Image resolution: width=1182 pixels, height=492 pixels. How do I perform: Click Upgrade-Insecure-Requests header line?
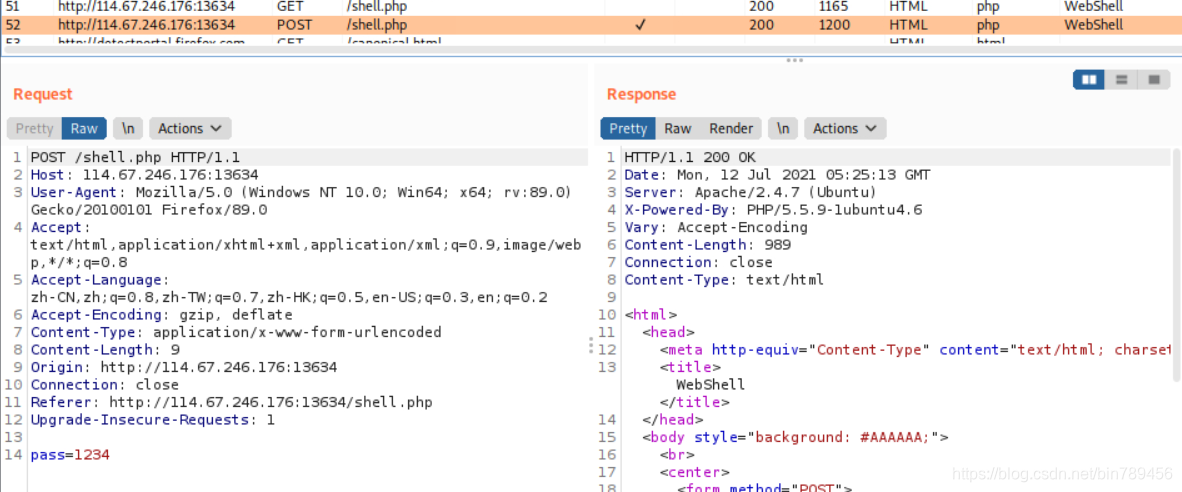coord(152,420)
